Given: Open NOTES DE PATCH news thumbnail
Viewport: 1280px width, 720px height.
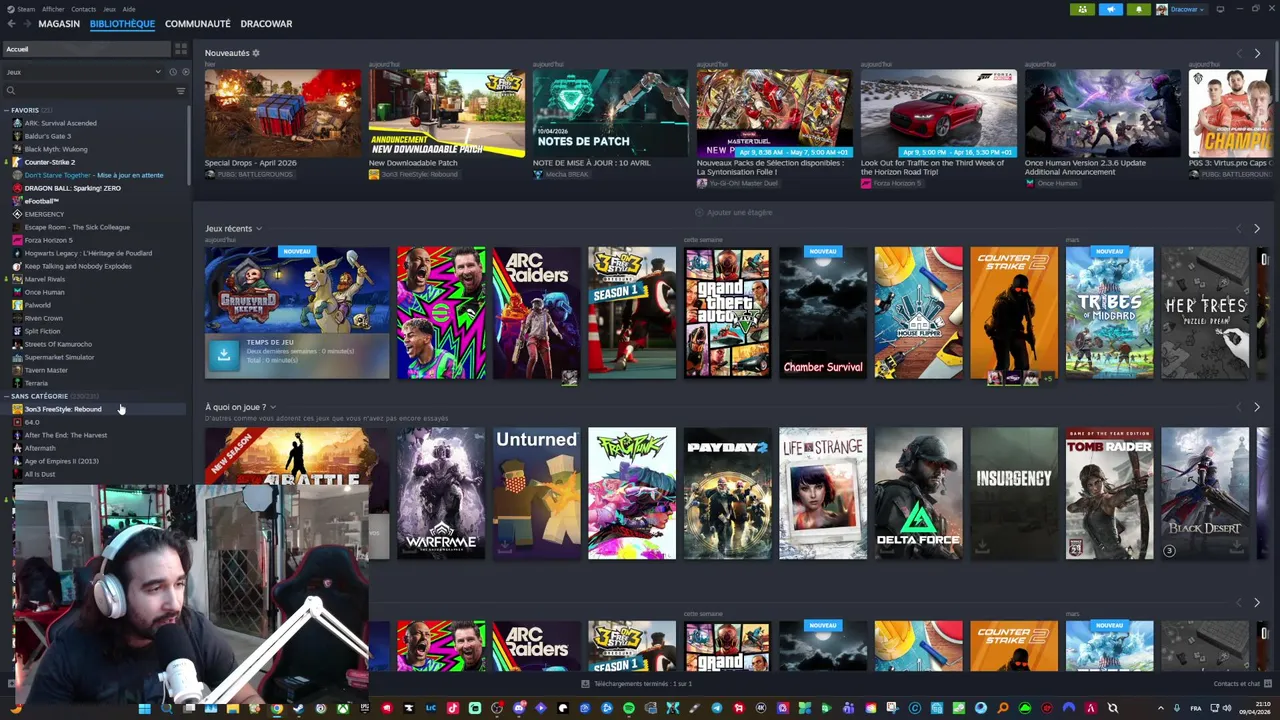Looking at the screenshot, I should tap(610, 113).
